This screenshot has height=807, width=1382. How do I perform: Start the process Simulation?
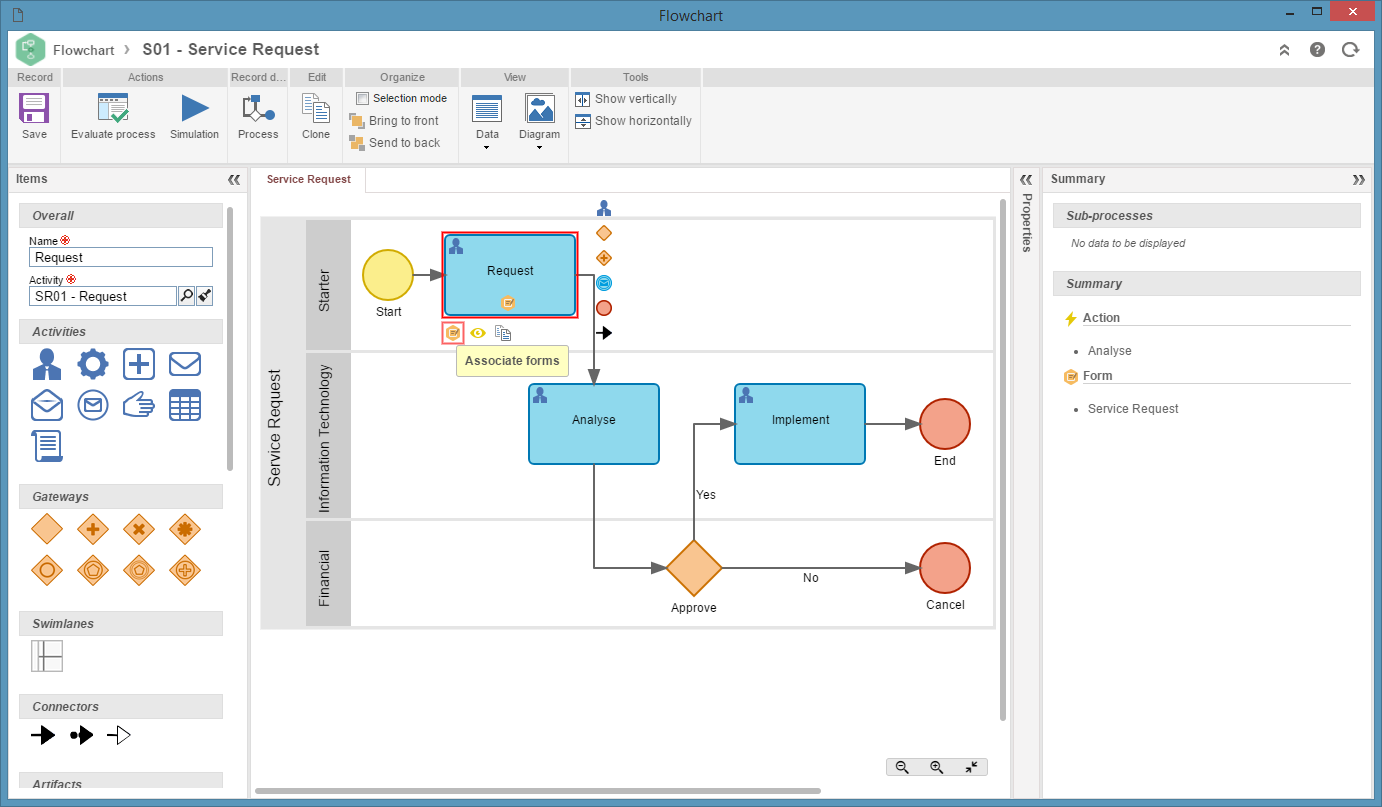[194, 117]
